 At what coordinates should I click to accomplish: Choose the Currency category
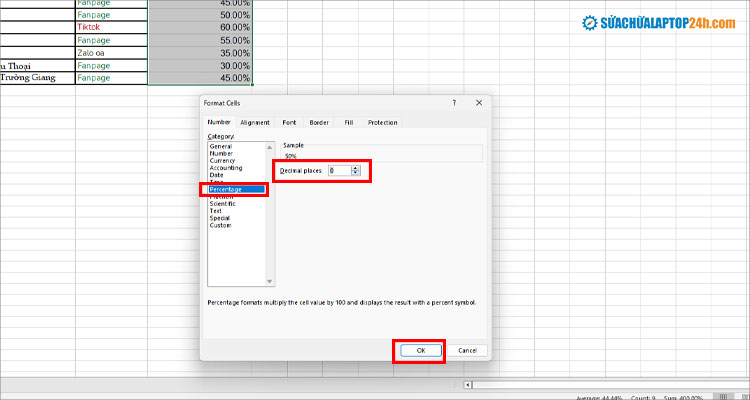pyautogui.click(x=222, y=161)
